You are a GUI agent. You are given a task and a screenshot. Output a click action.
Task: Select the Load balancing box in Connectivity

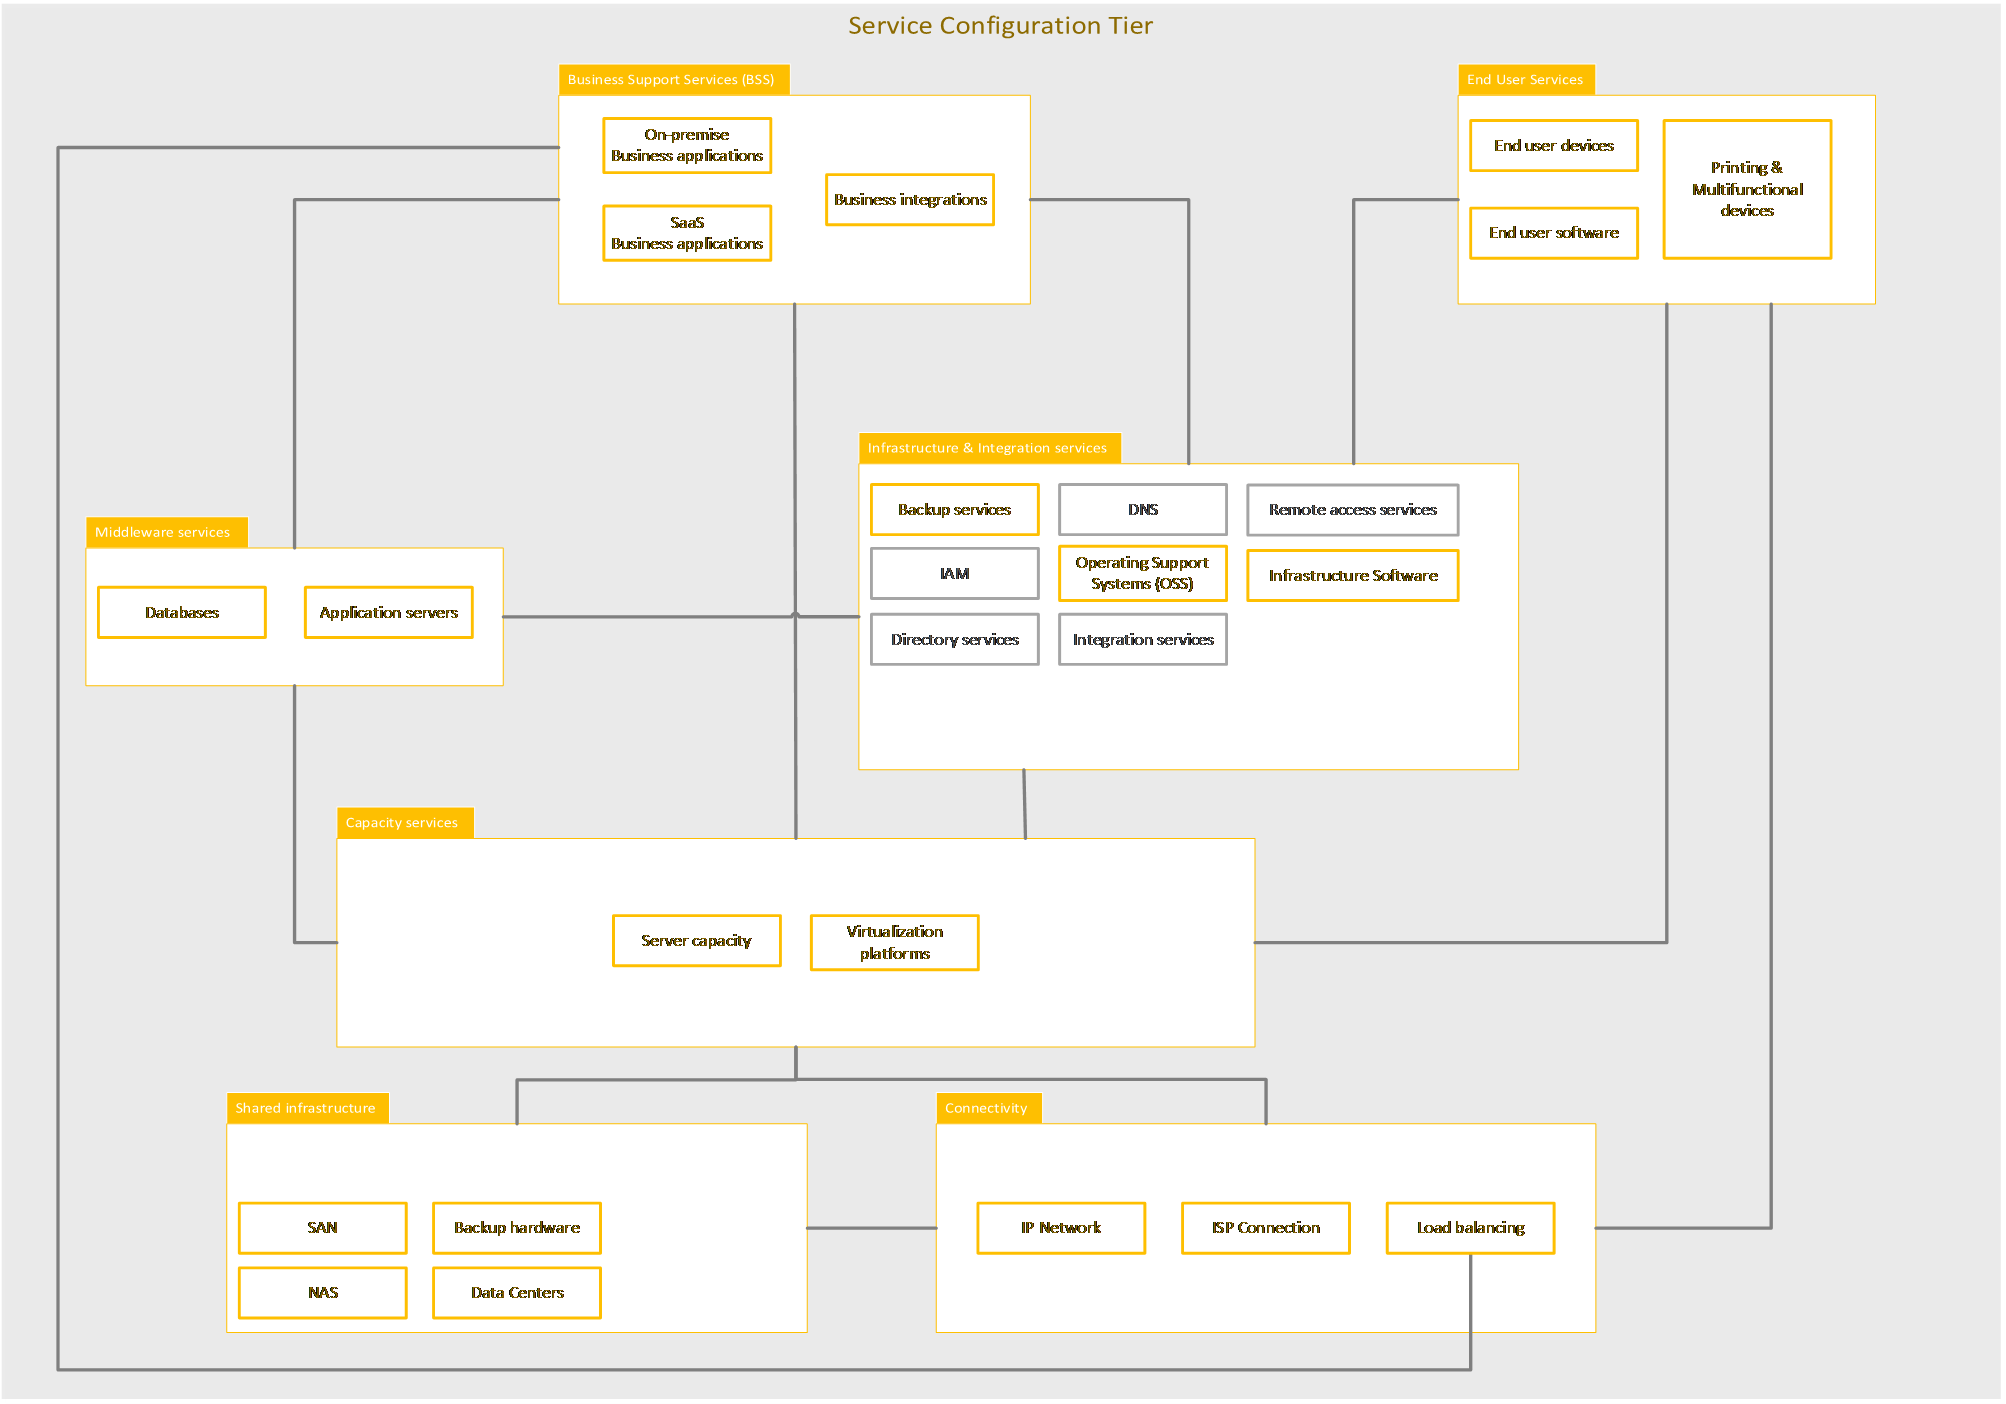[x=1470, y=1227]
